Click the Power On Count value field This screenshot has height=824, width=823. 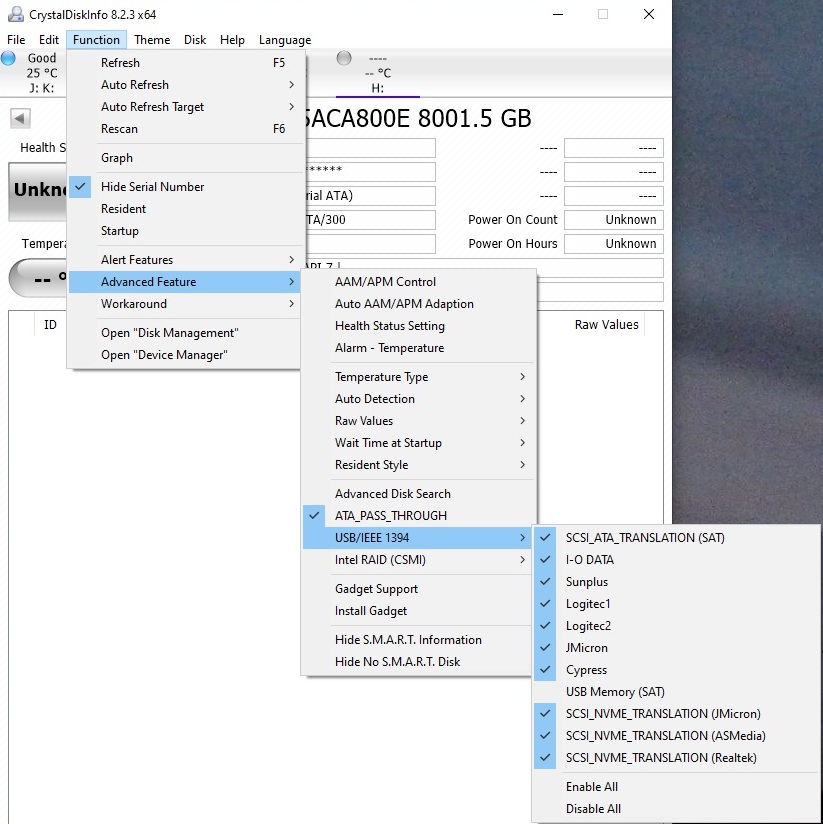(613, 220)
